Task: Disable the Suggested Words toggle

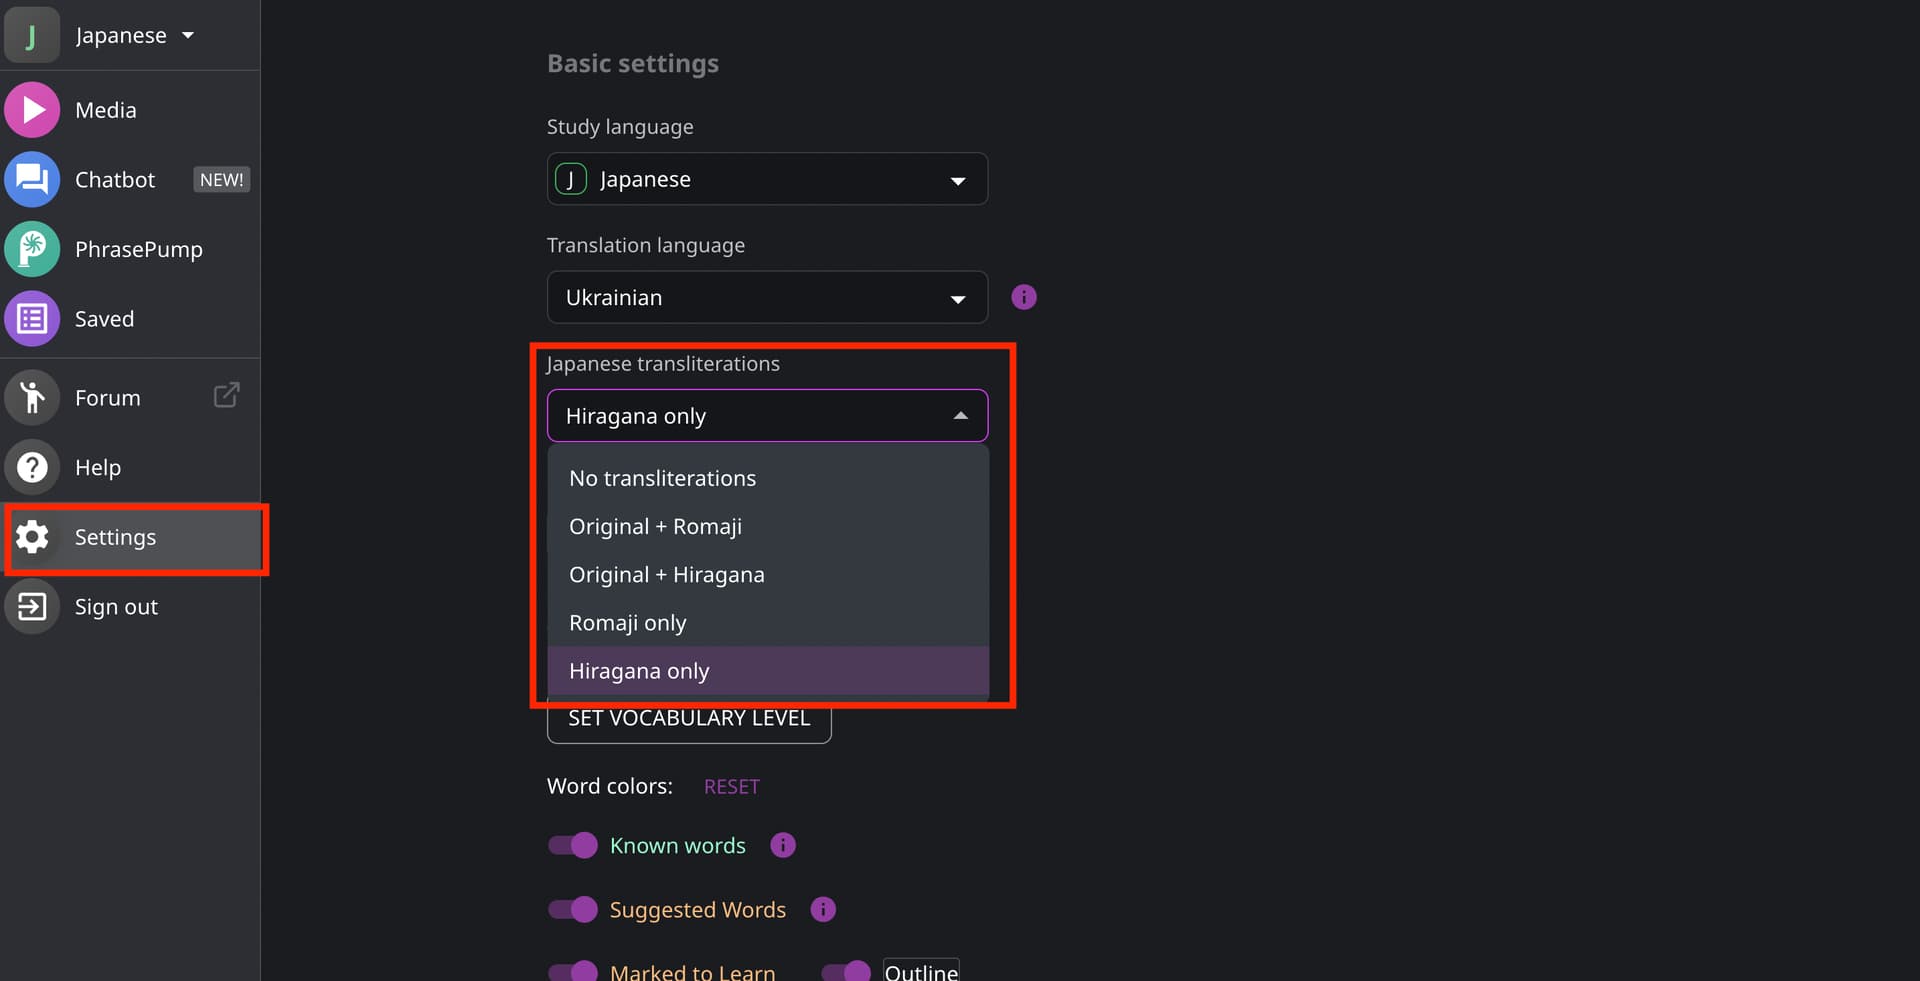Action: 573,910
